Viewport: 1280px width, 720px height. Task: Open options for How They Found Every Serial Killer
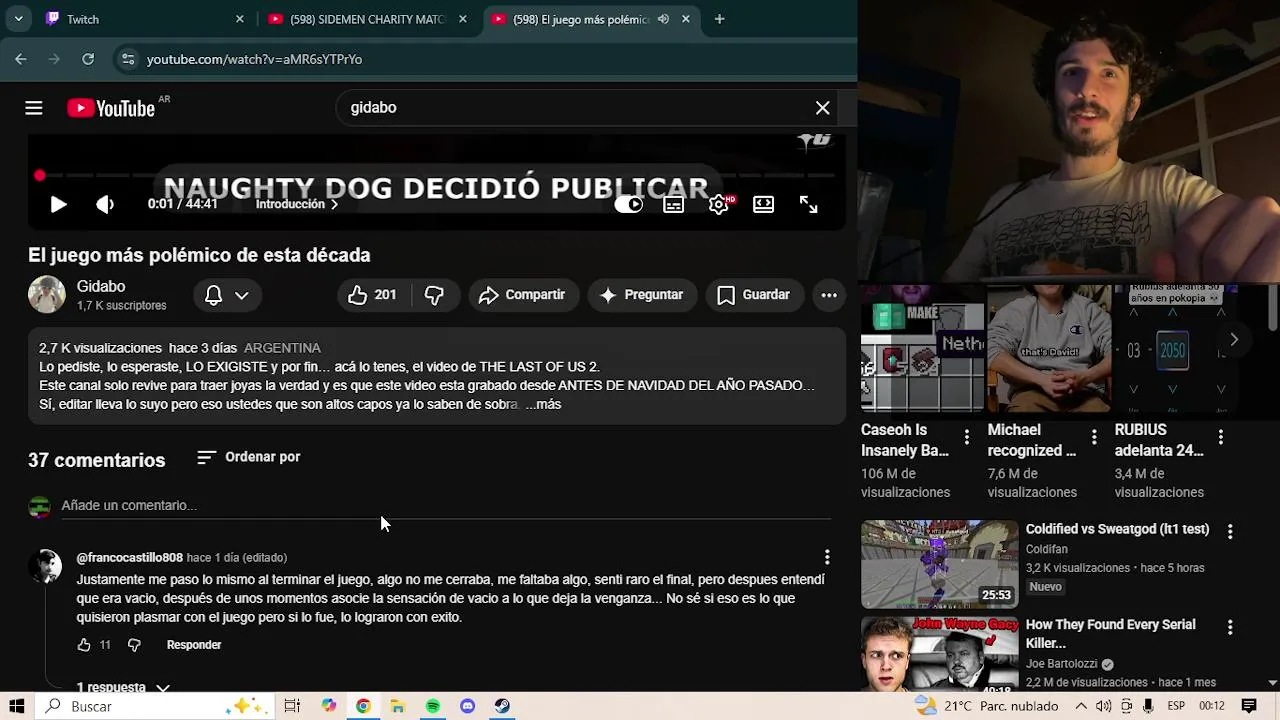pyautogui.click(x=1230, y=627)
